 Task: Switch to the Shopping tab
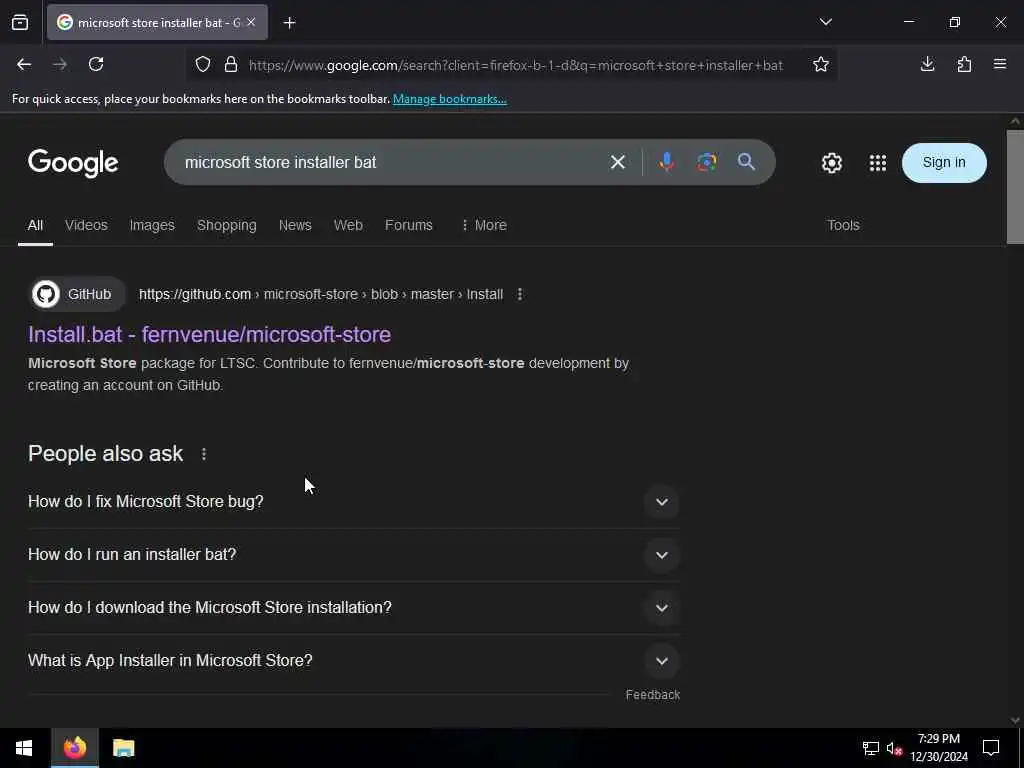click(227, 225)
